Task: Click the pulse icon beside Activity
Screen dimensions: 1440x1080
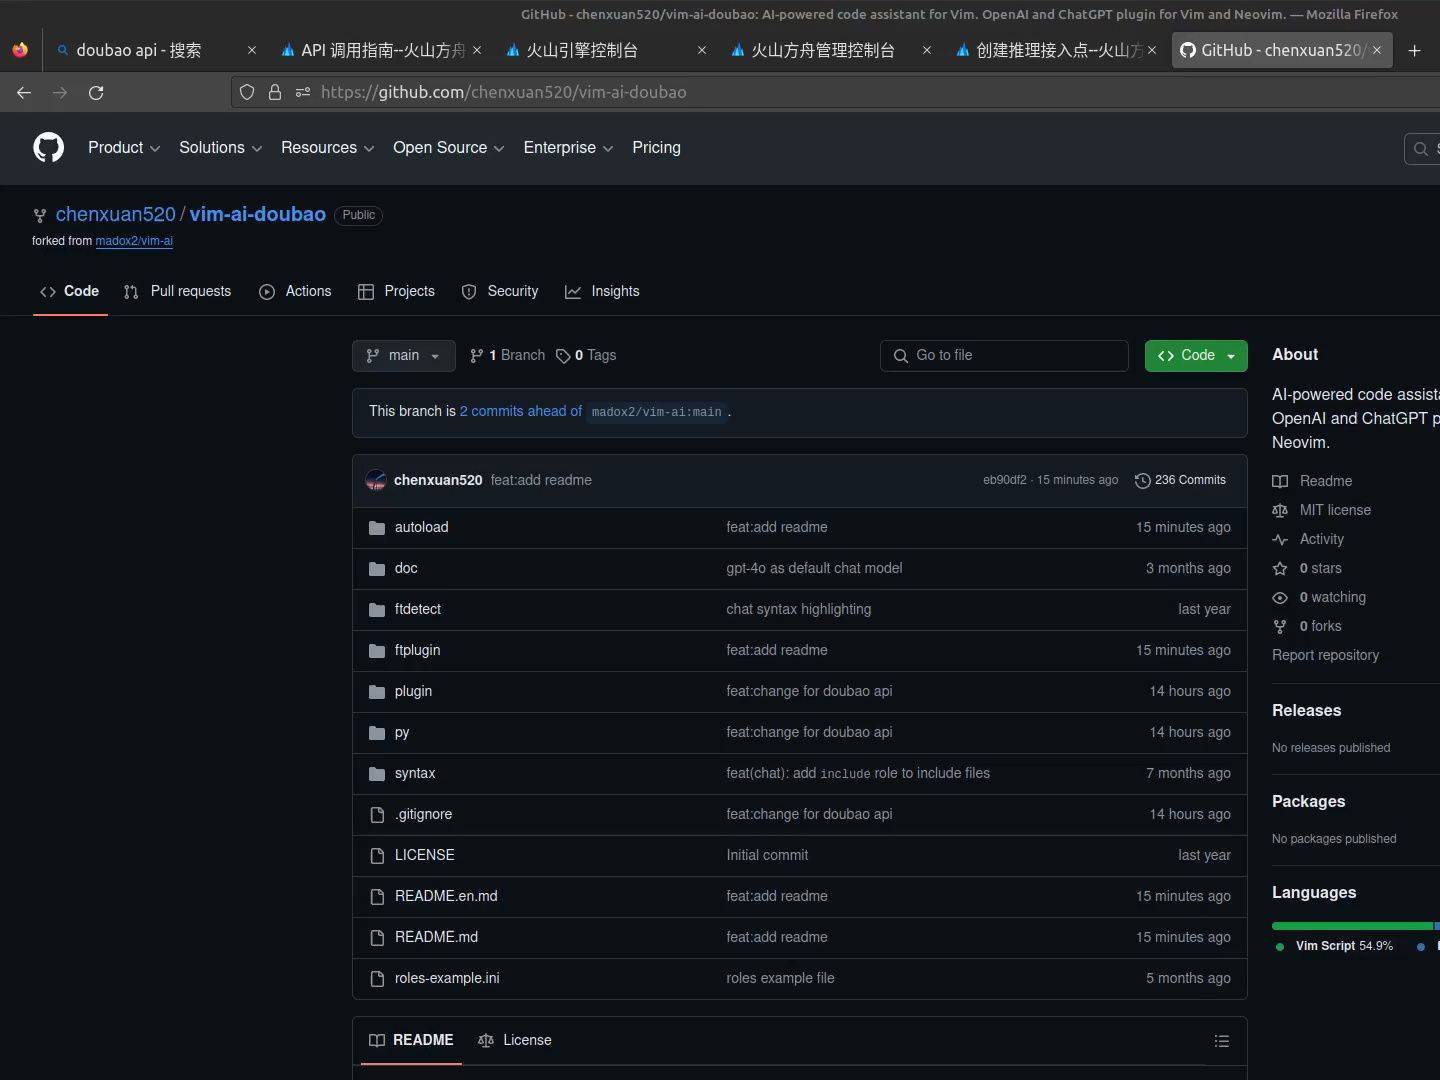Action: (1280, 539)
